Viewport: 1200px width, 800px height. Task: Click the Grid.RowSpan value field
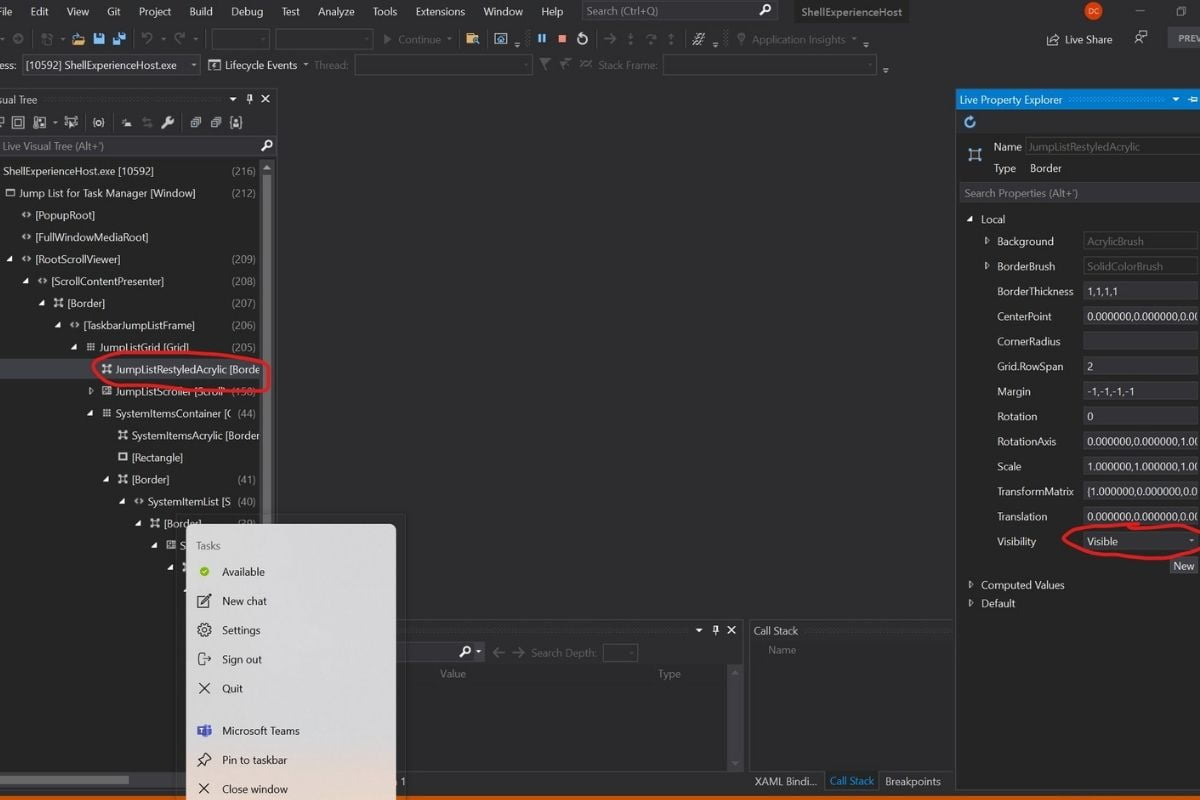click(1141, 366)
